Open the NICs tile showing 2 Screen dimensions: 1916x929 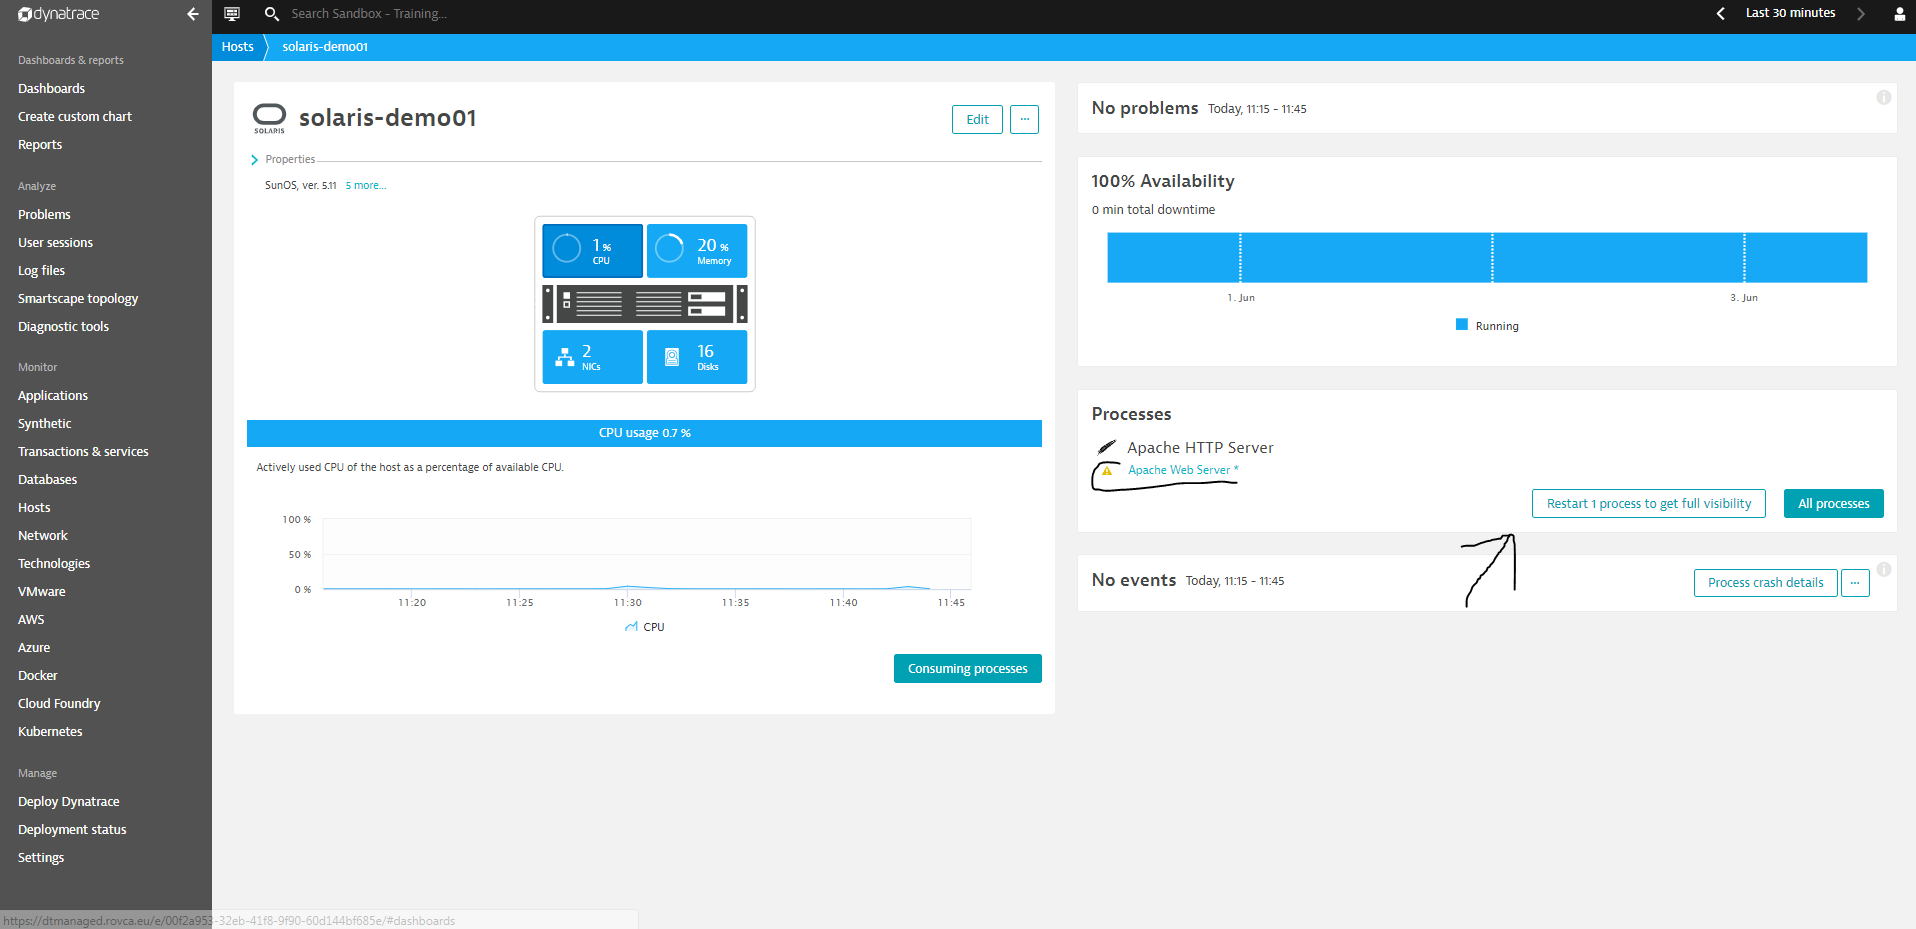tap(592, 357)
